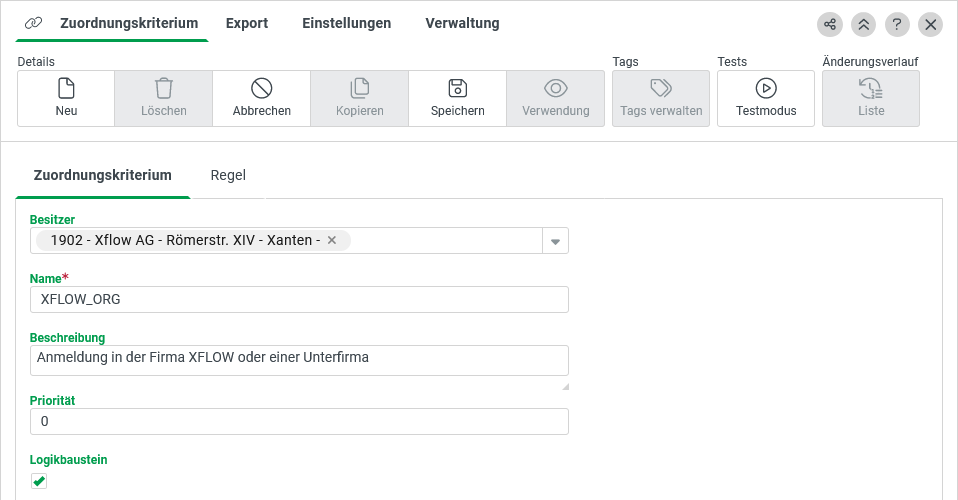Grab the Beschreibung textarea resize handle

coord(565,386)
